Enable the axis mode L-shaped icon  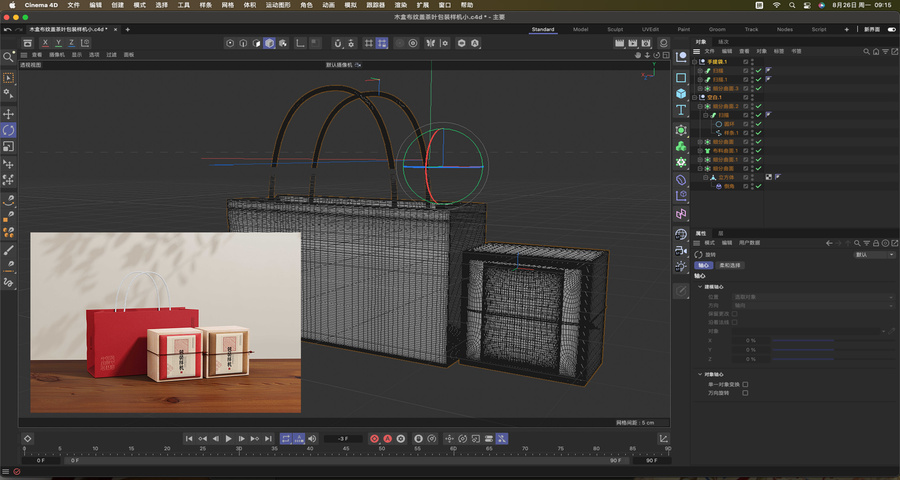[300, 43]
